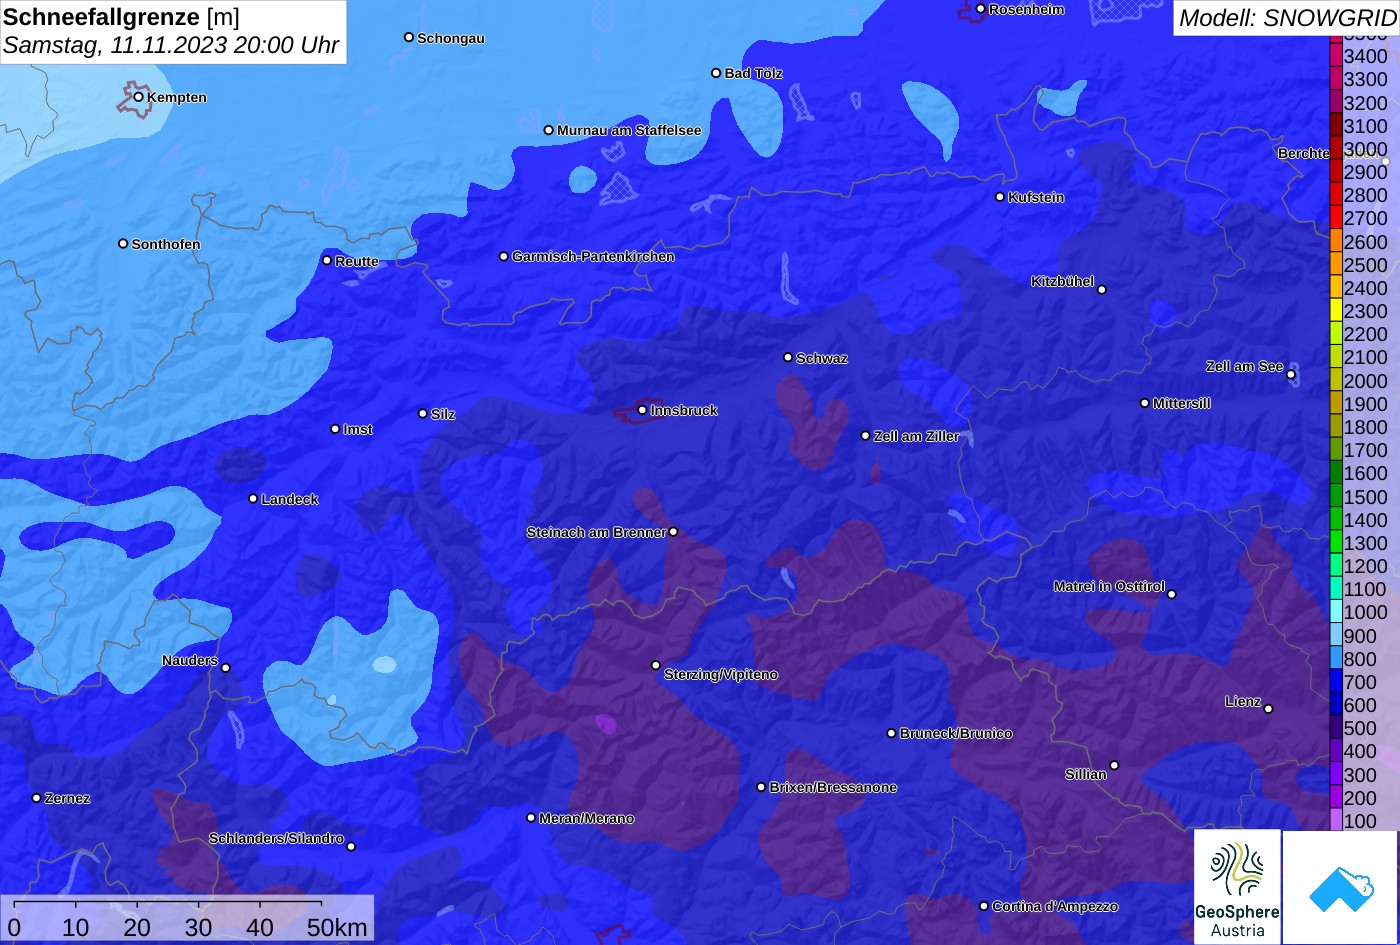Click the Imst marker dot
1400x945 pixels.
pos(335,429)
